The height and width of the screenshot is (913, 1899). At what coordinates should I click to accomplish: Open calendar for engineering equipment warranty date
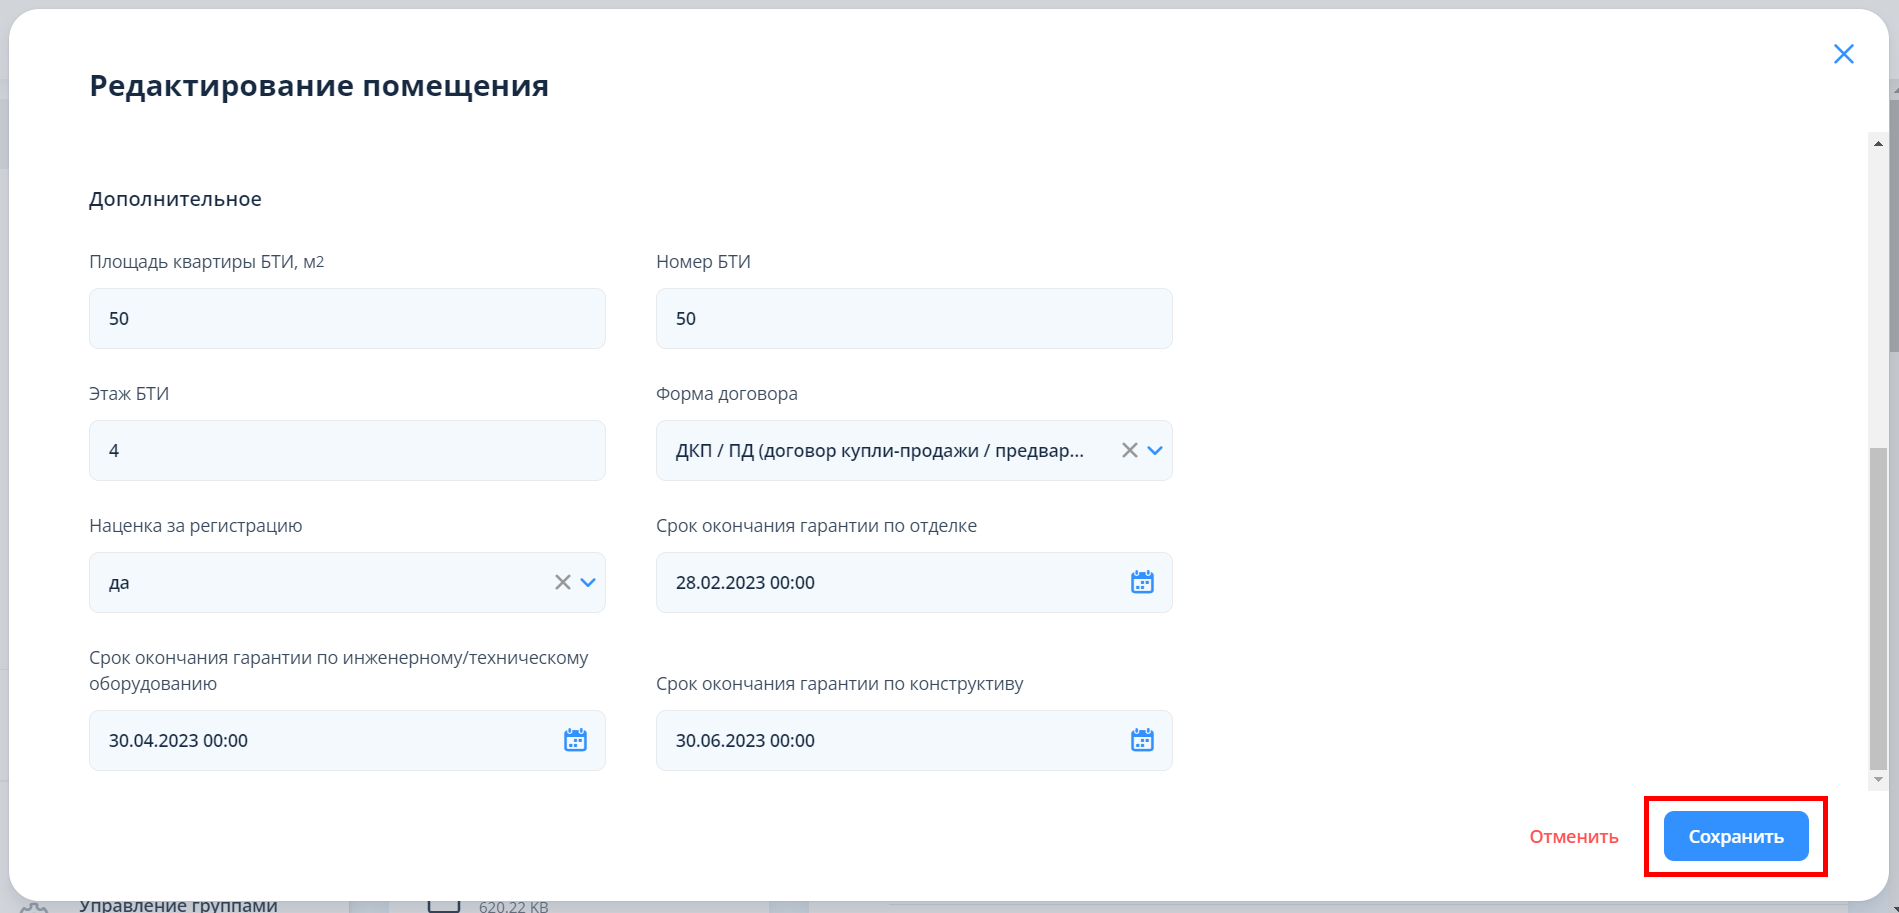tap(575, 740)
